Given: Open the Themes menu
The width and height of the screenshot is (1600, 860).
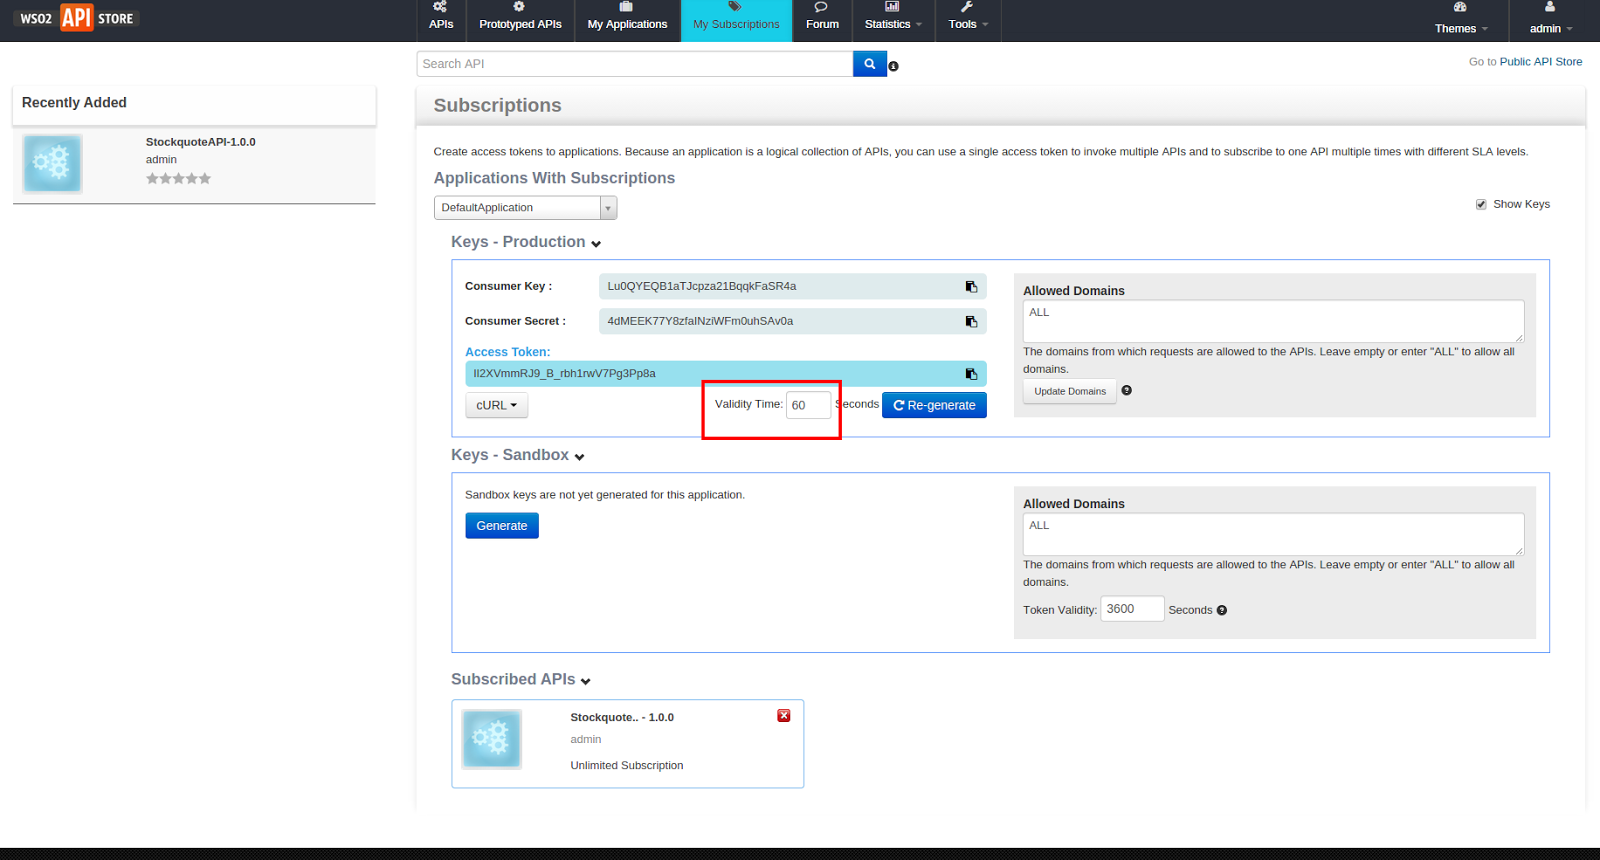Looking at the screenshot, I should click(x=1461, y=21).
